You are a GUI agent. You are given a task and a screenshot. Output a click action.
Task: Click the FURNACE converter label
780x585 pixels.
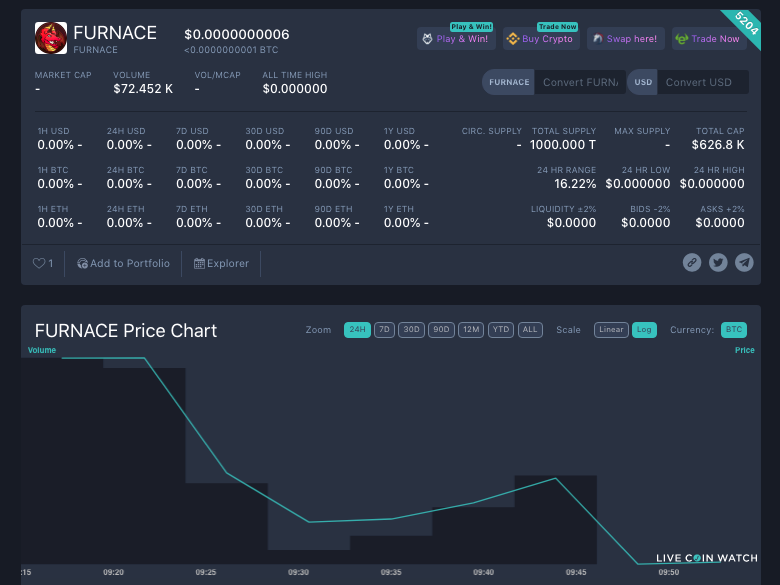click(x=508, y=82)
